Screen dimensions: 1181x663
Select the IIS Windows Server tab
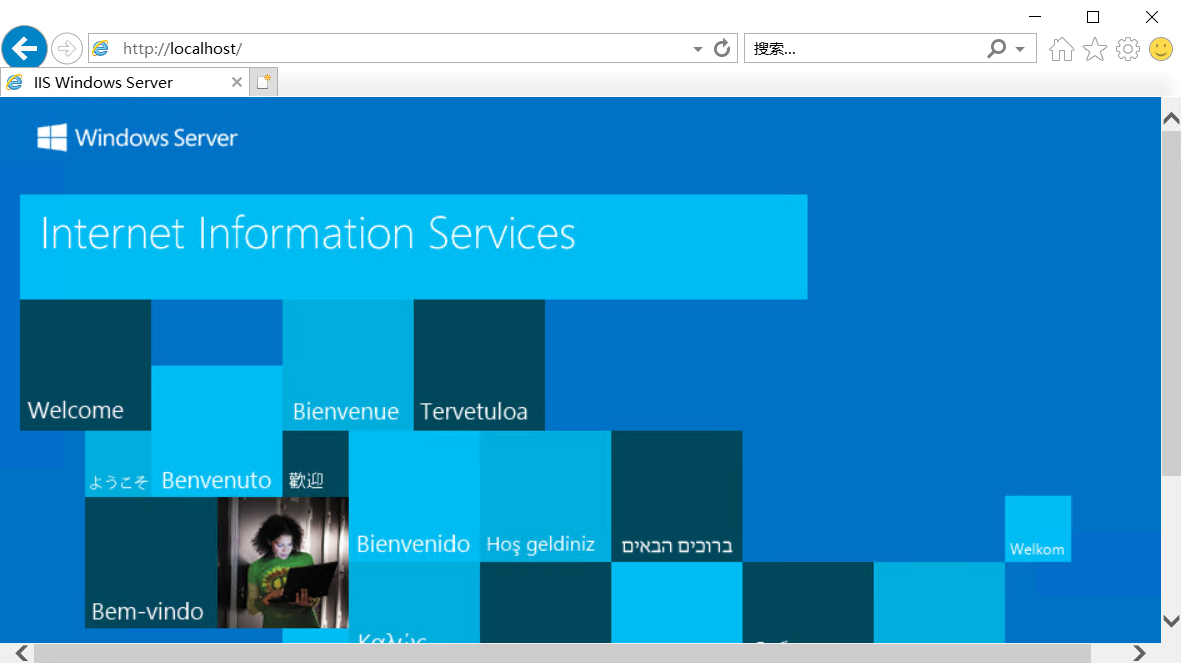[x=124, y=82]
